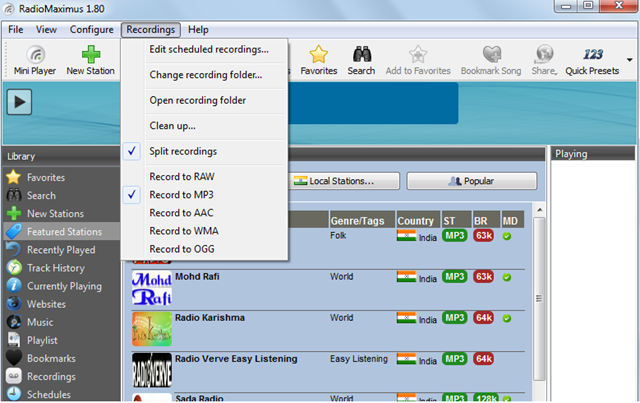
Task: Open Bookmarks in the sidebar
Action: point(62,358)
